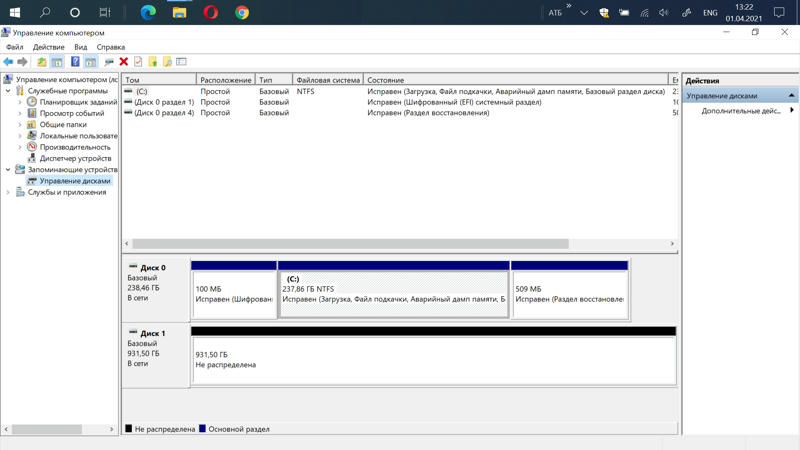Sort by Файловая система column header

click(328, 80)
